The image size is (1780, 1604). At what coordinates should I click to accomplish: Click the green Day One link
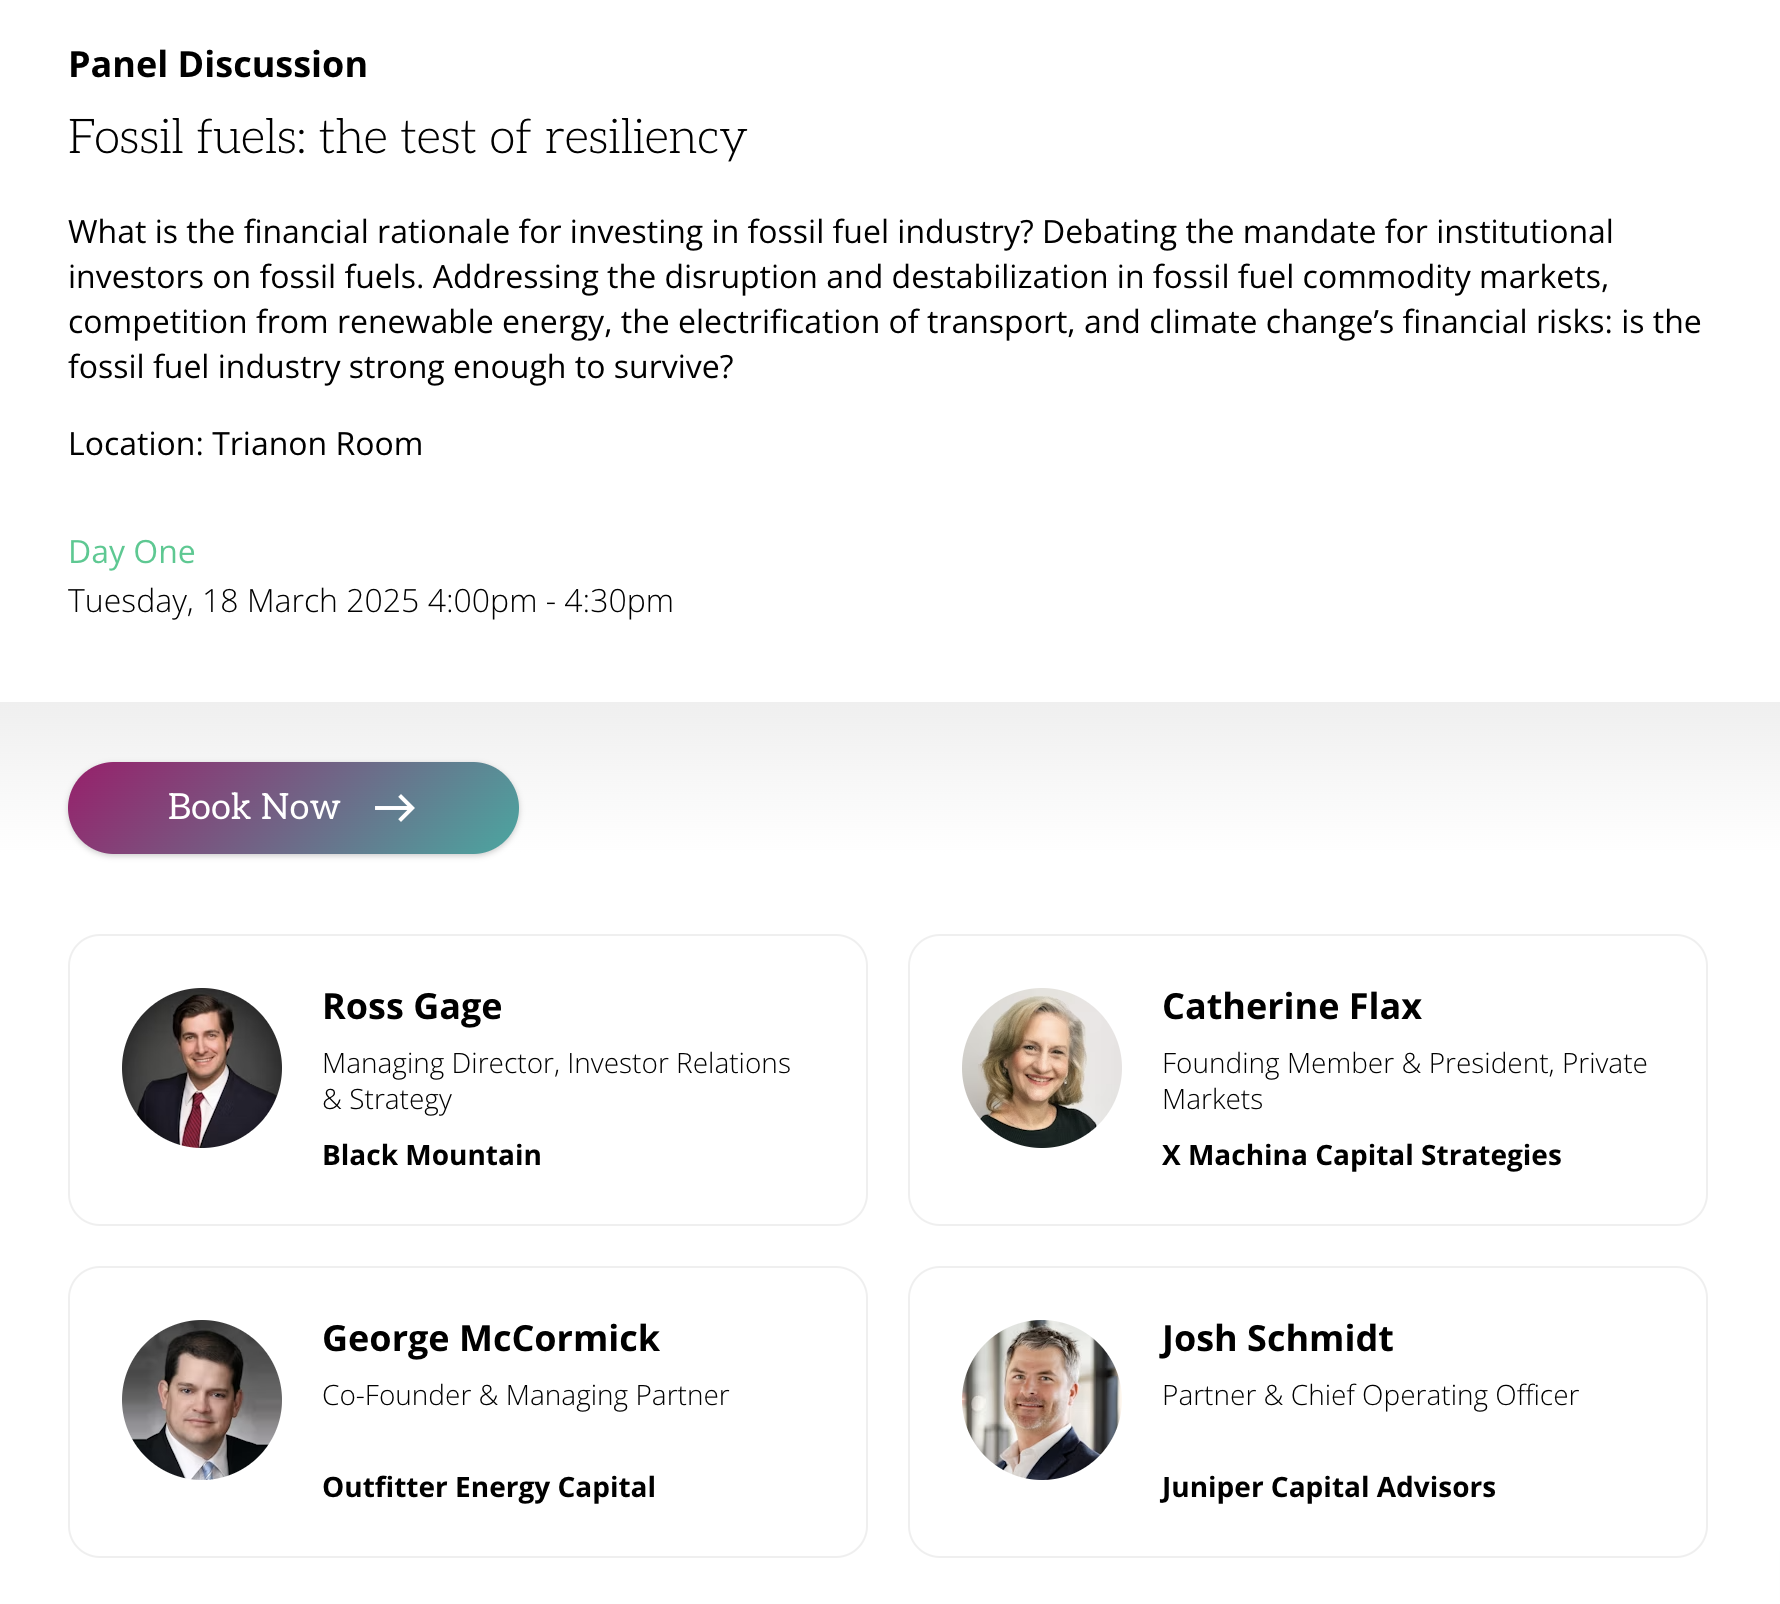pos(132,552)
